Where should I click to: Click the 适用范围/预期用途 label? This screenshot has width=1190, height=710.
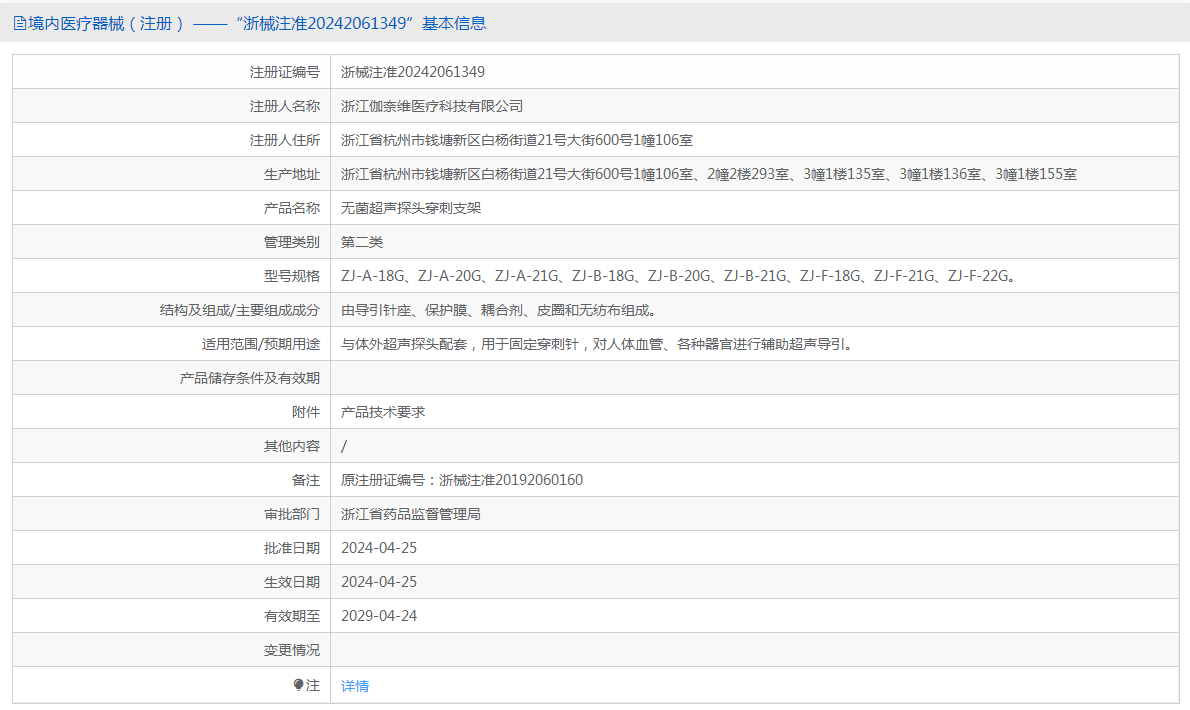point(261,344)
